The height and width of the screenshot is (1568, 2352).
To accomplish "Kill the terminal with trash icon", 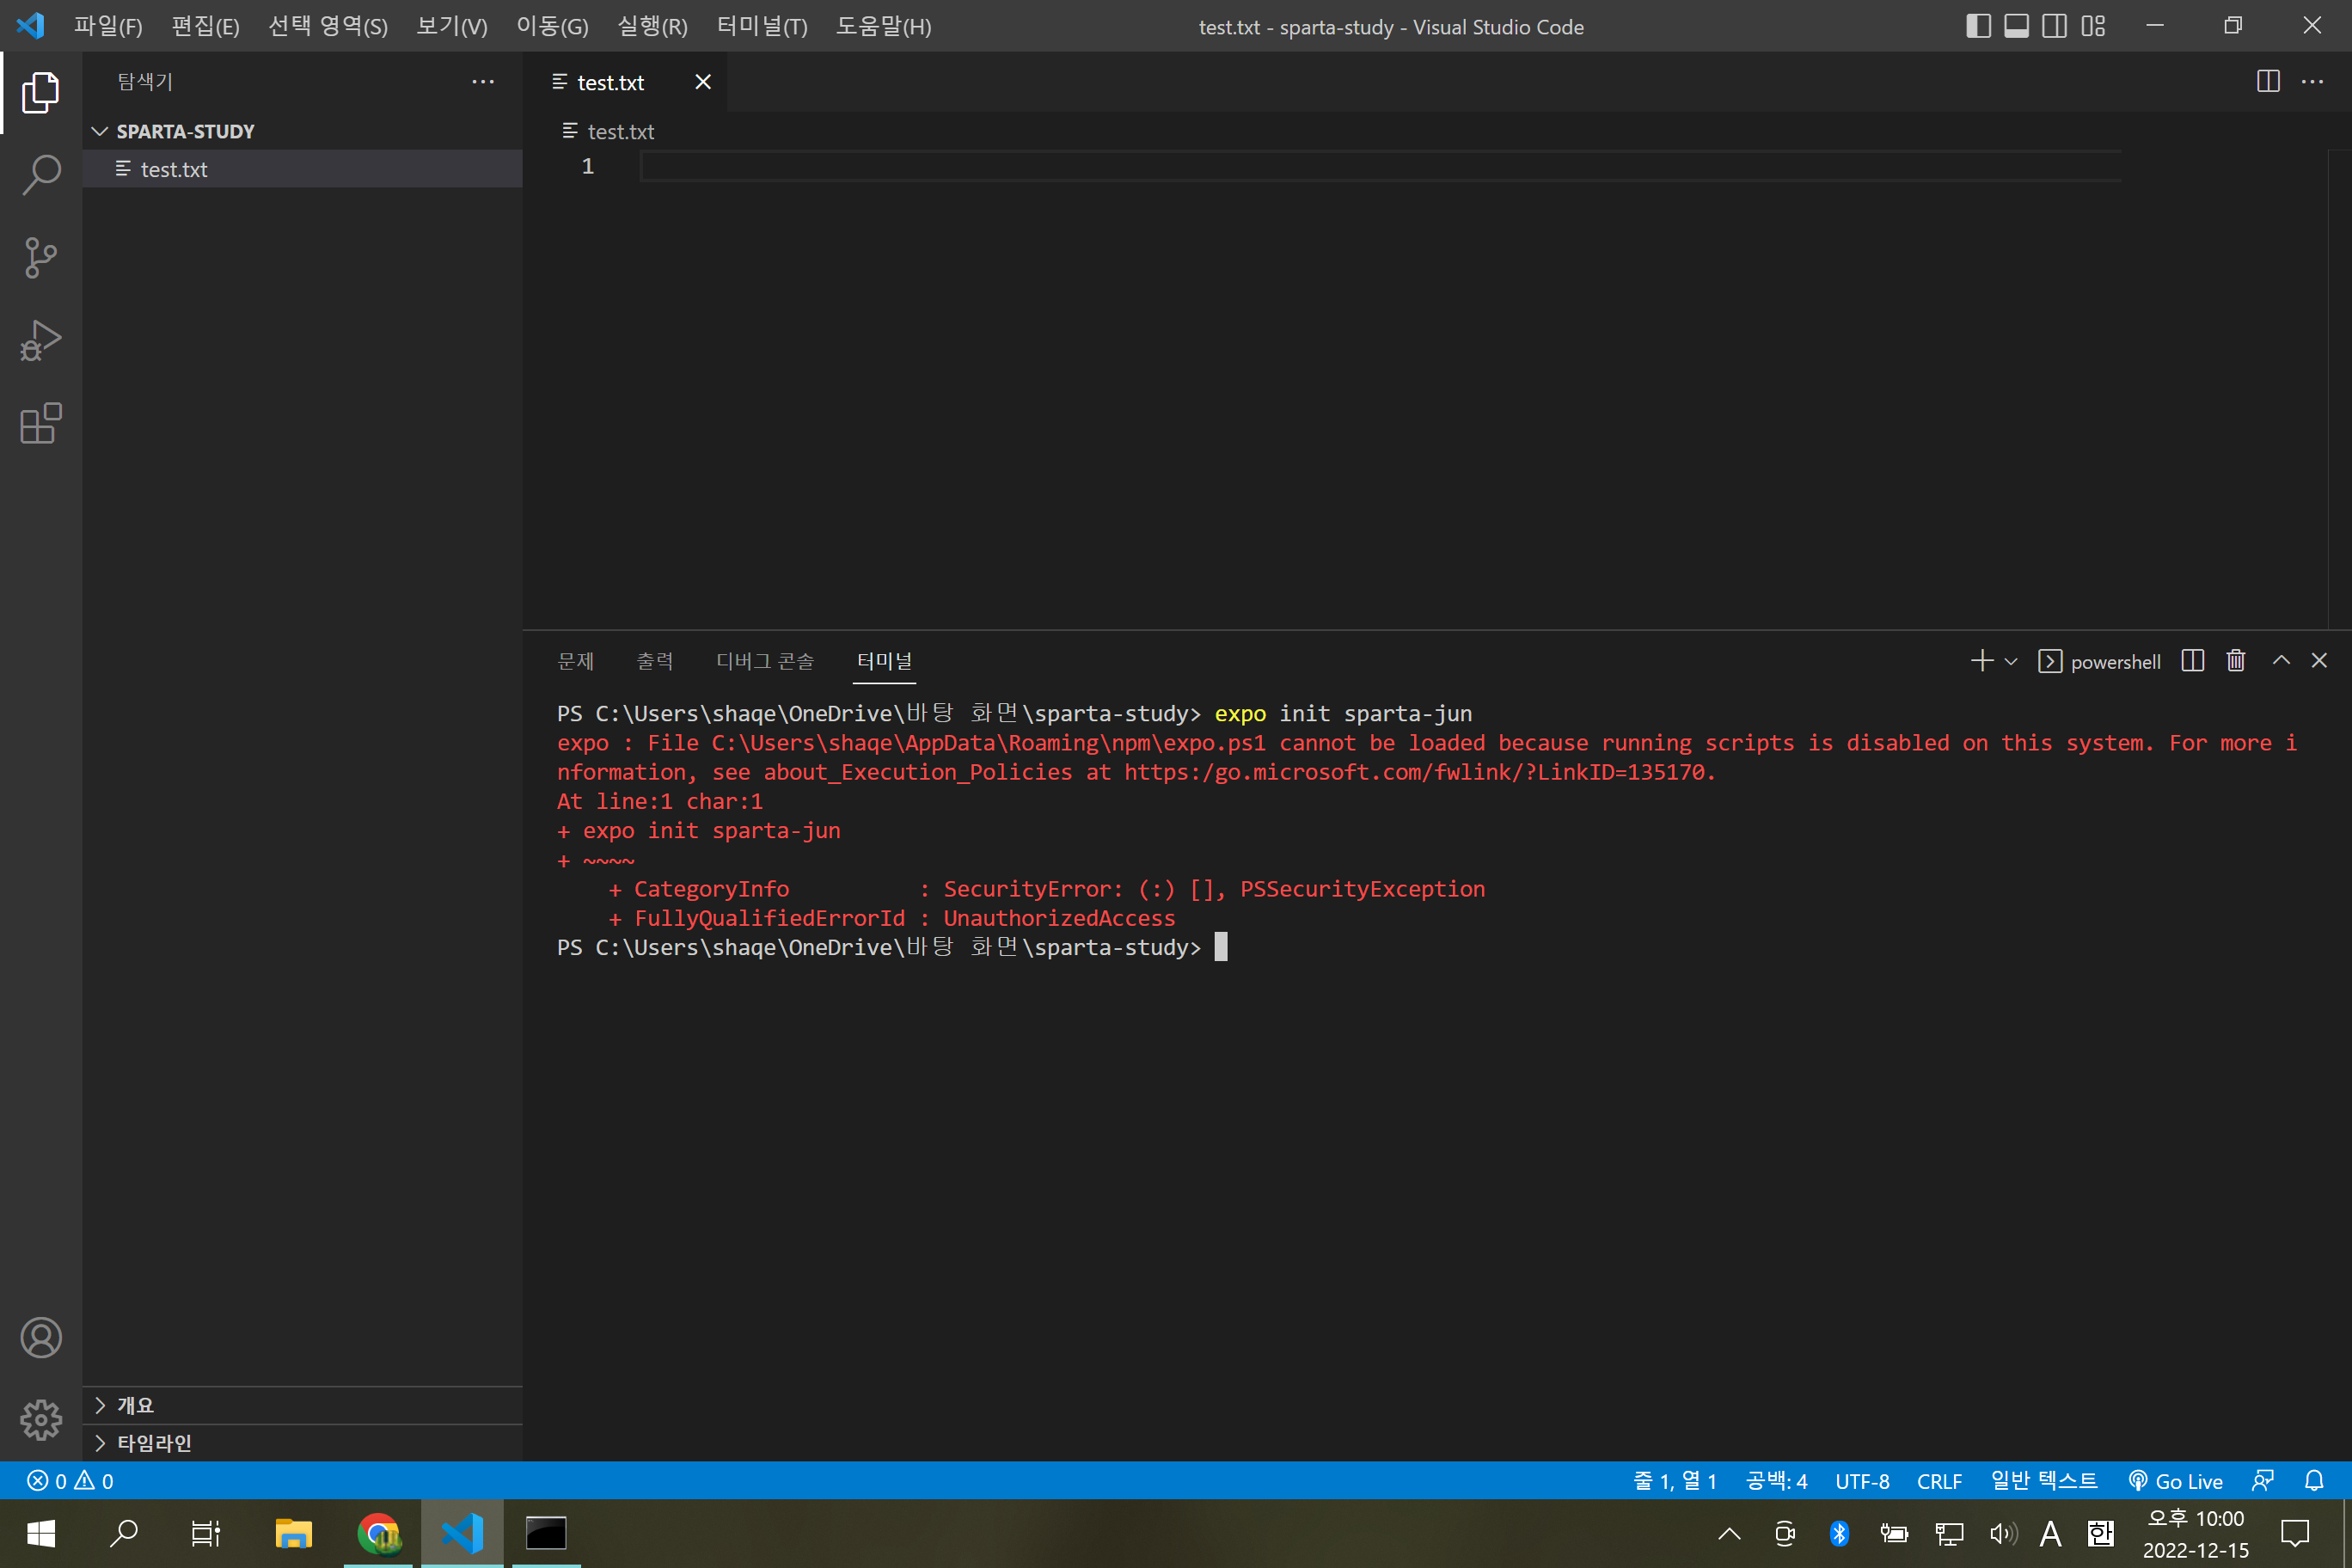I will tap(2236, 661).
